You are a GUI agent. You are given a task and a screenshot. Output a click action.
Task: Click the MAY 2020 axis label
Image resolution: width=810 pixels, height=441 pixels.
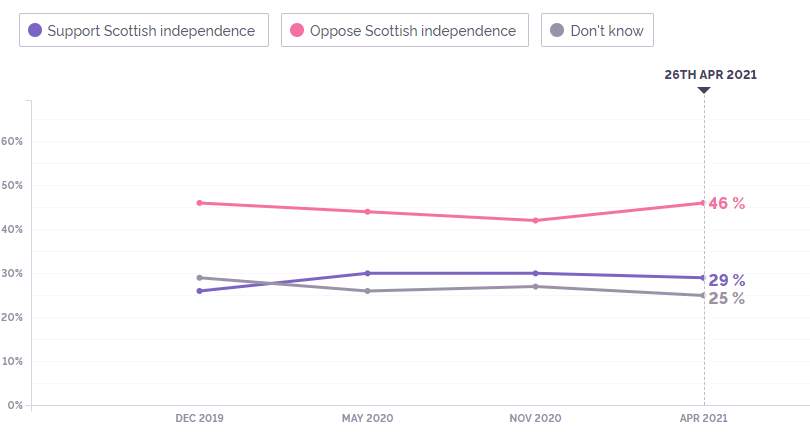(367, 418)
